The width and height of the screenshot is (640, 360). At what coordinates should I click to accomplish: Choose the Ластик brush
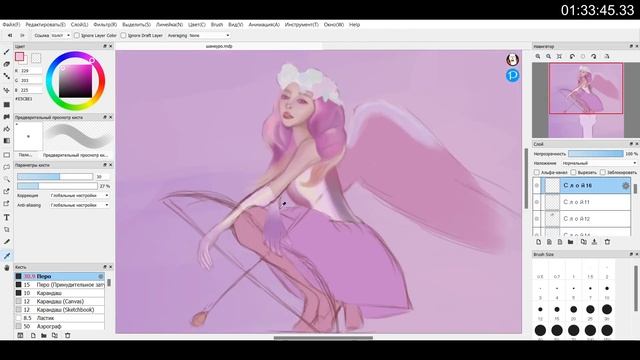(x=60, y=318)
